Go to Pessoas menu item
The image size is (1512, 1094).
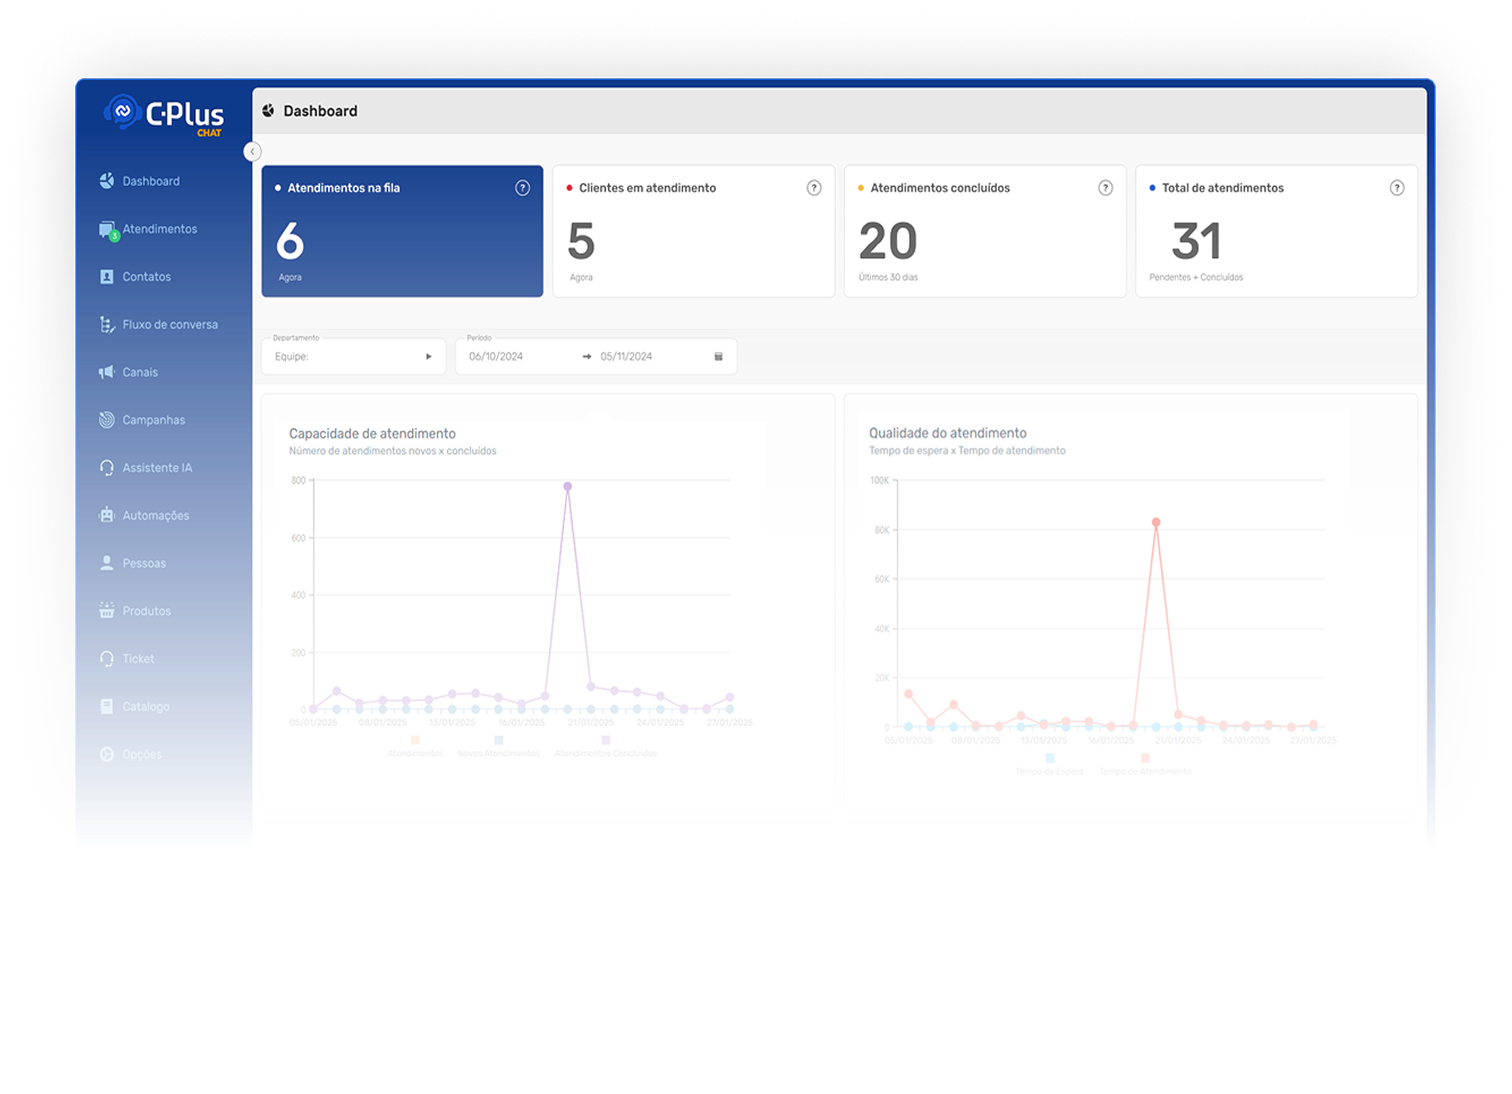click(x=144, y=563)
